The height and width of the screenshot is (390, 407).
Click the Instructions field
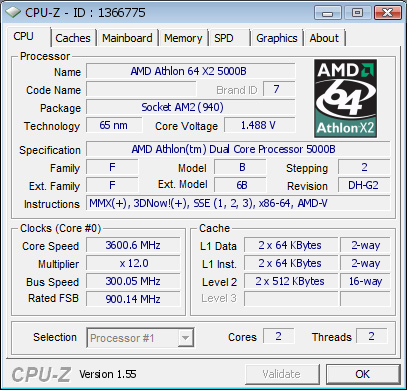[238, 203]
